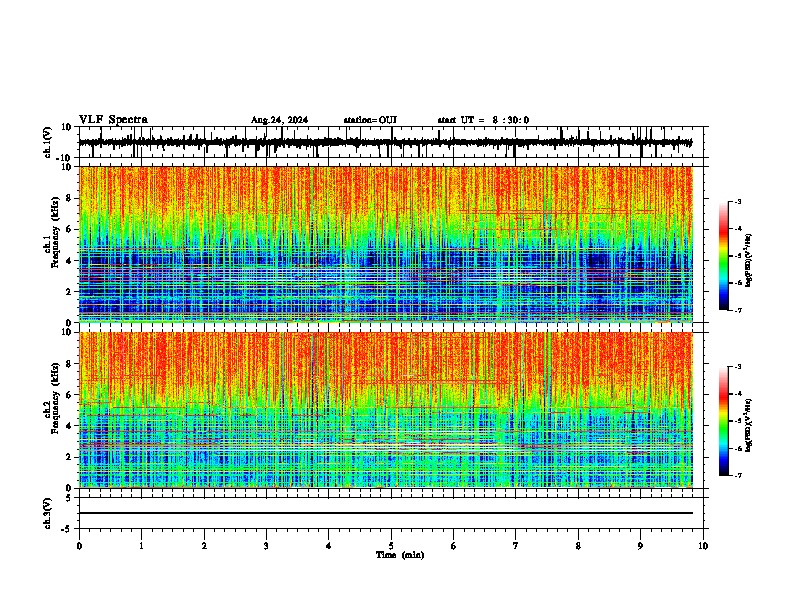
Task: Click the ch.1 colorbar log(PSD) units label
Action: coord(749,261)
